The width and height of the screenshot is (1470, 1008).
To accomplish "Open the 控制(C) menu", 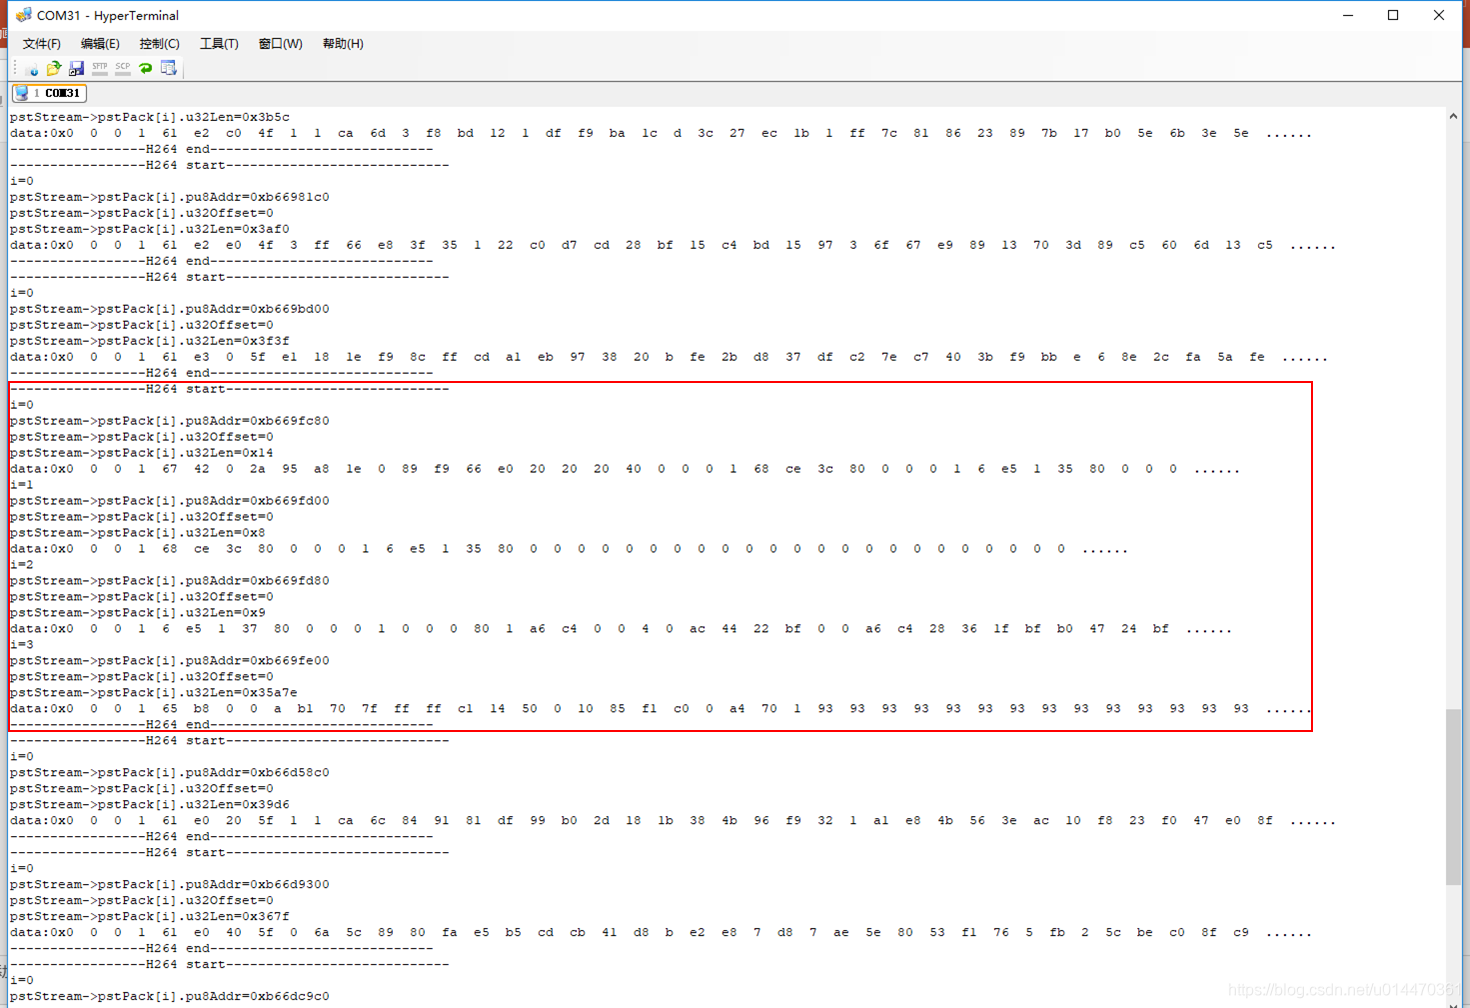I will point(160,44).
